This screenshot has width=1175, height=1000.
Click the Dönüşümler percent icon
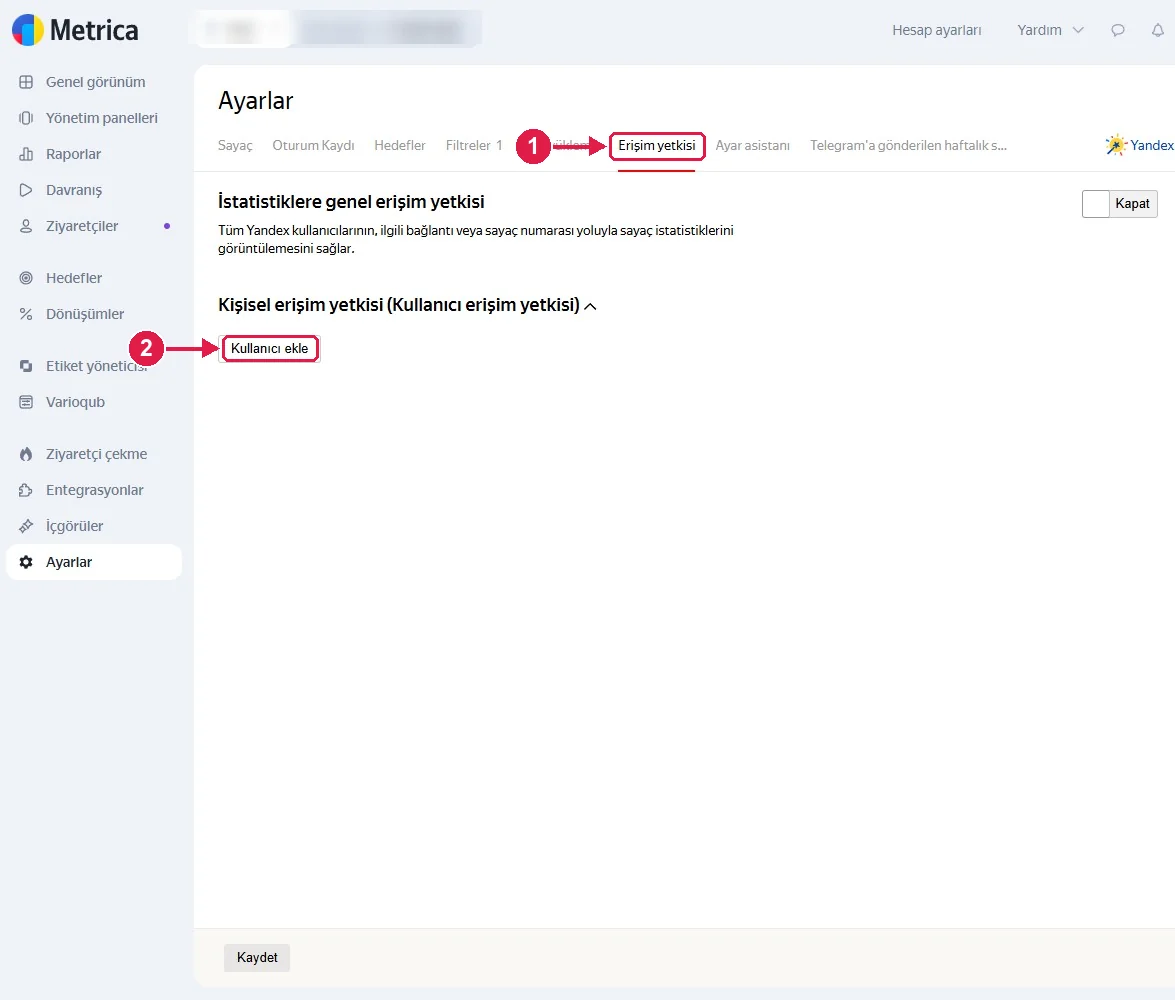click(26, 314)
